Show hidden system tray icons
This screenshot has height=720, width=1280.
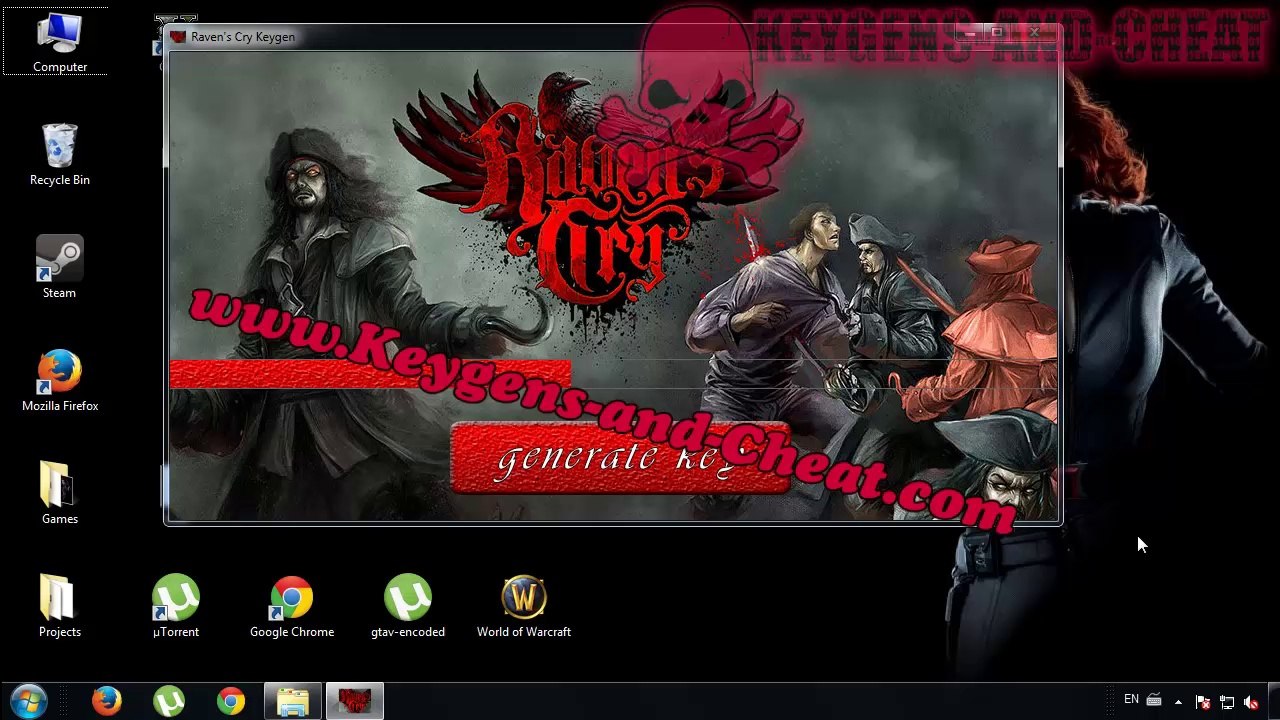(x=1178, y=702)
